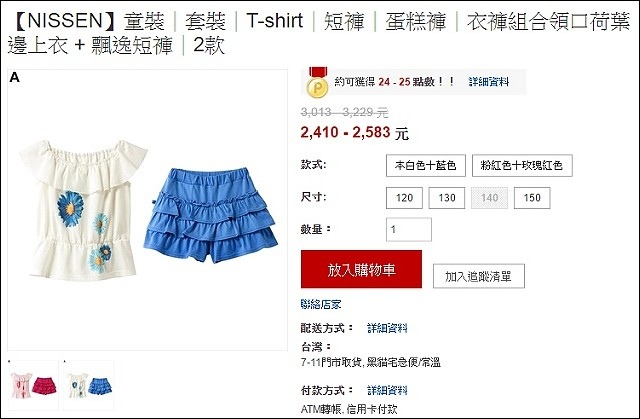This screenshot has width=640, height=419.
Task: Choose size 120
Action: (404, 198)
